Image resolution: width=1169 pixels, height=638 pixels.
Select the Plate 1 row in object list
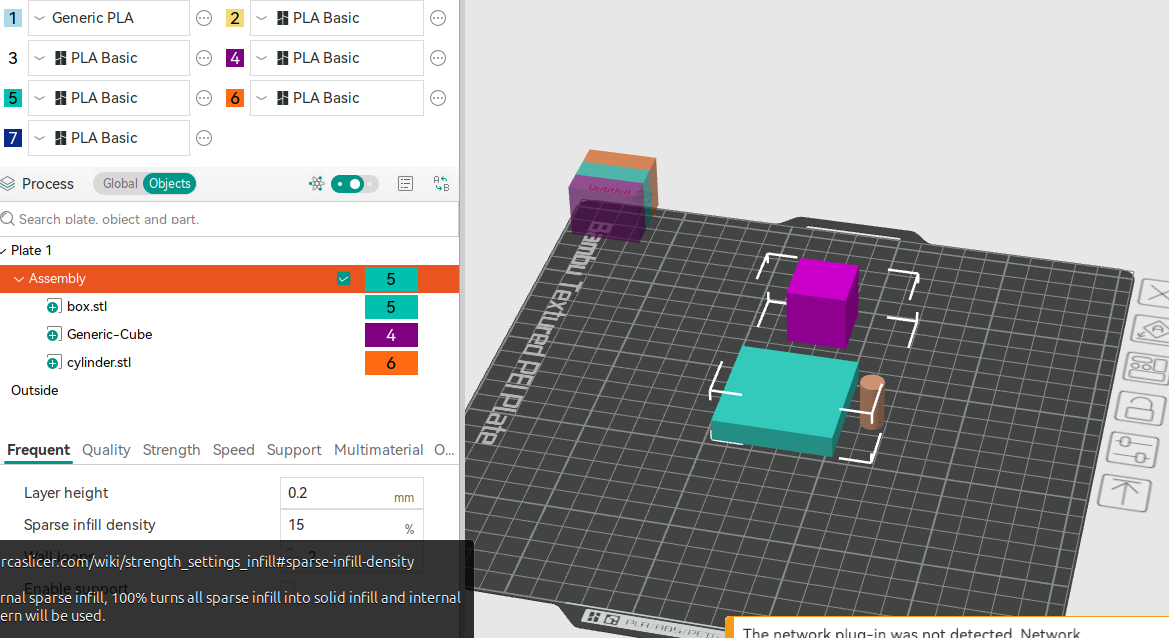230,250
